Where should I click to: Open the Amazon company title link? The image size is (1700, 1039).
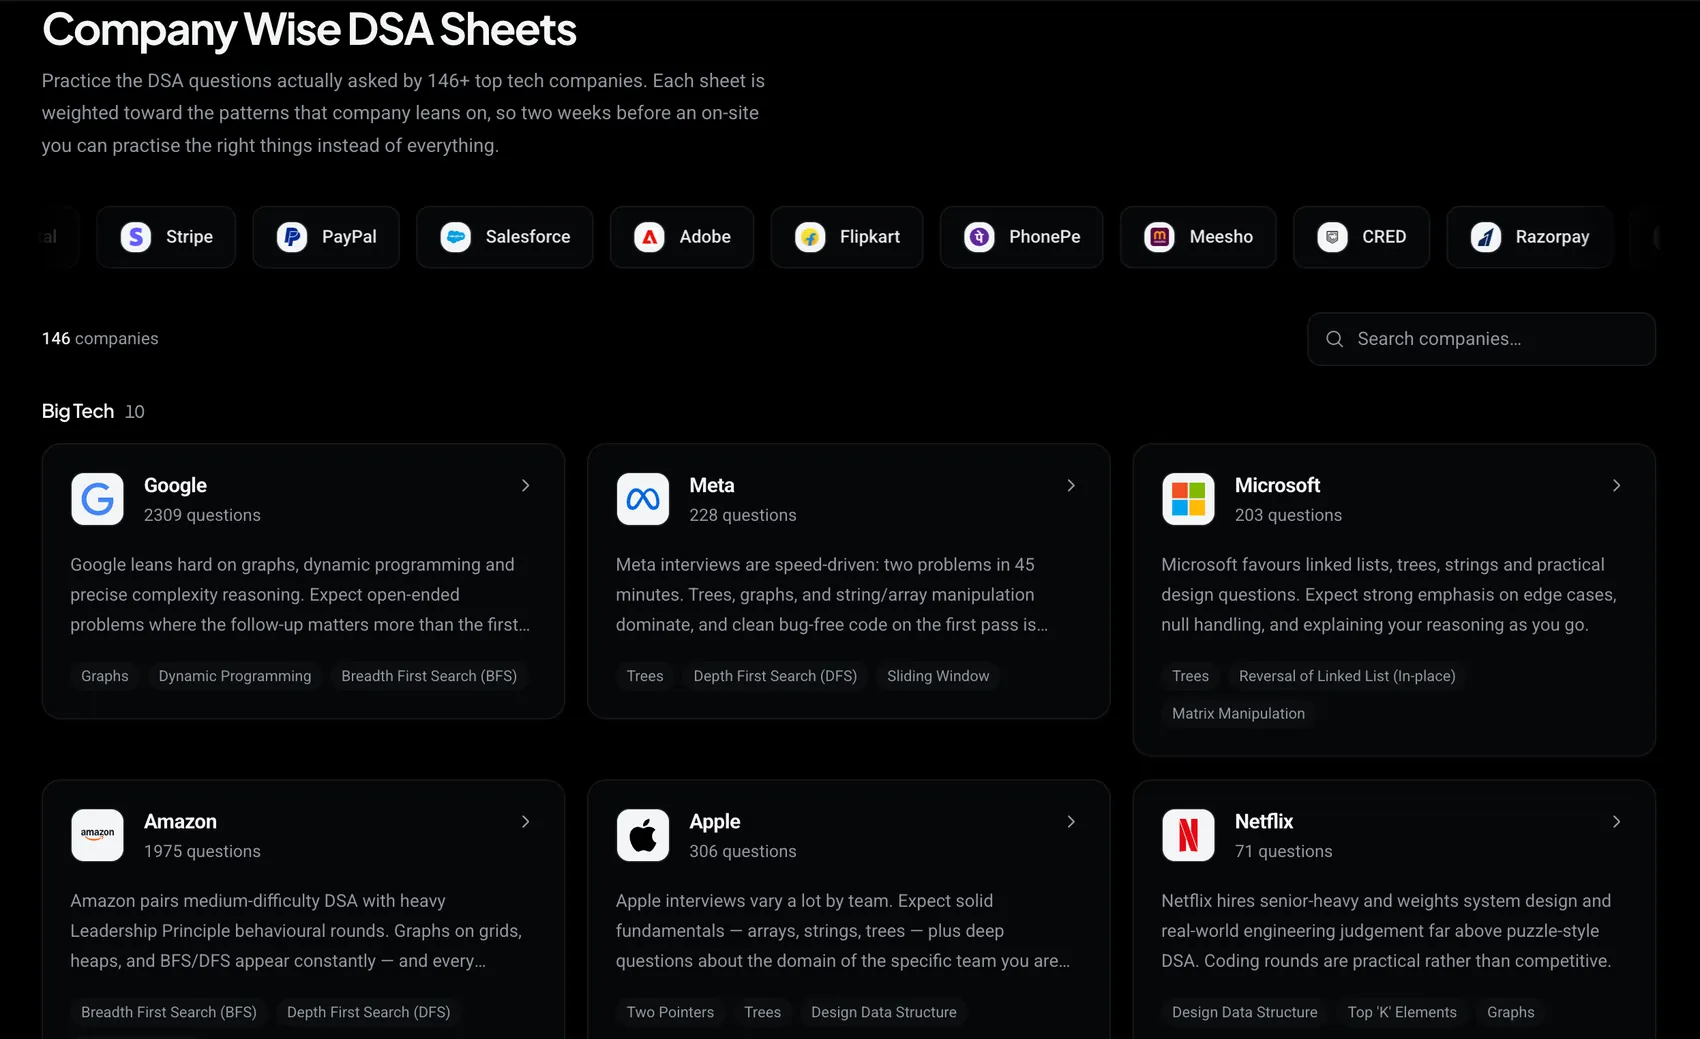point(180,821)
